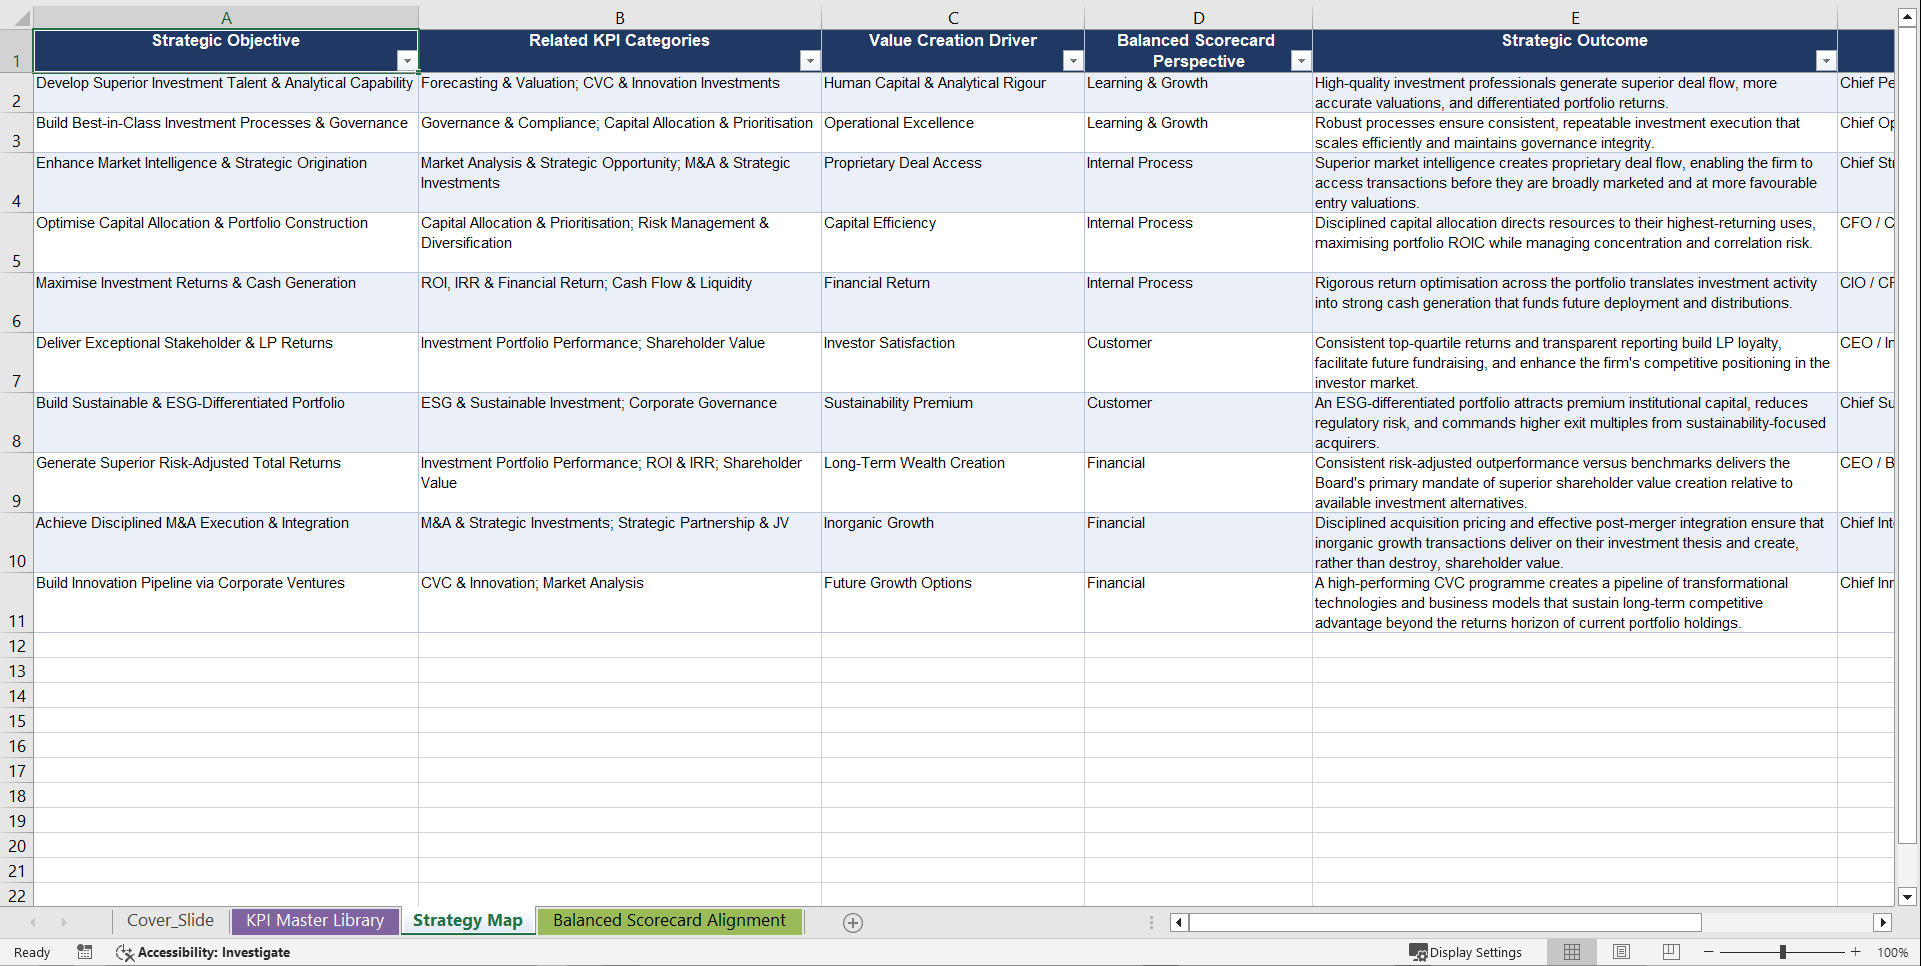Select 'Enhance Market Intelligence & Strategic Origination' cell
Viewport: 1921px width, 966px height.
[x=226, y=183]
